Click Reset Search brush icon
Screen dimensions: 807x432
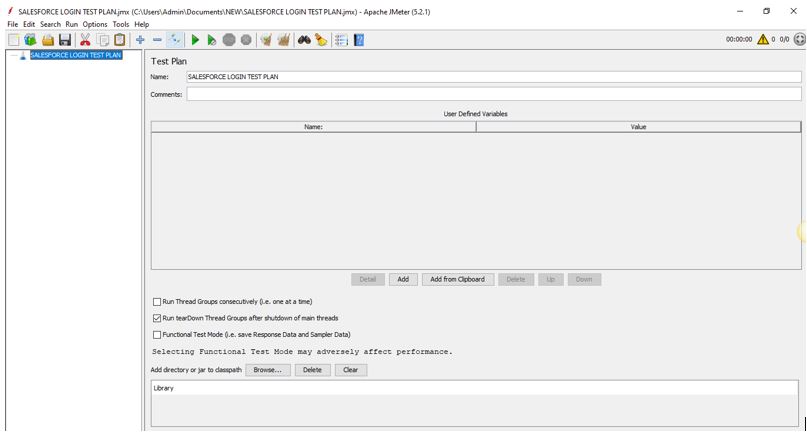tap(321, 40)
